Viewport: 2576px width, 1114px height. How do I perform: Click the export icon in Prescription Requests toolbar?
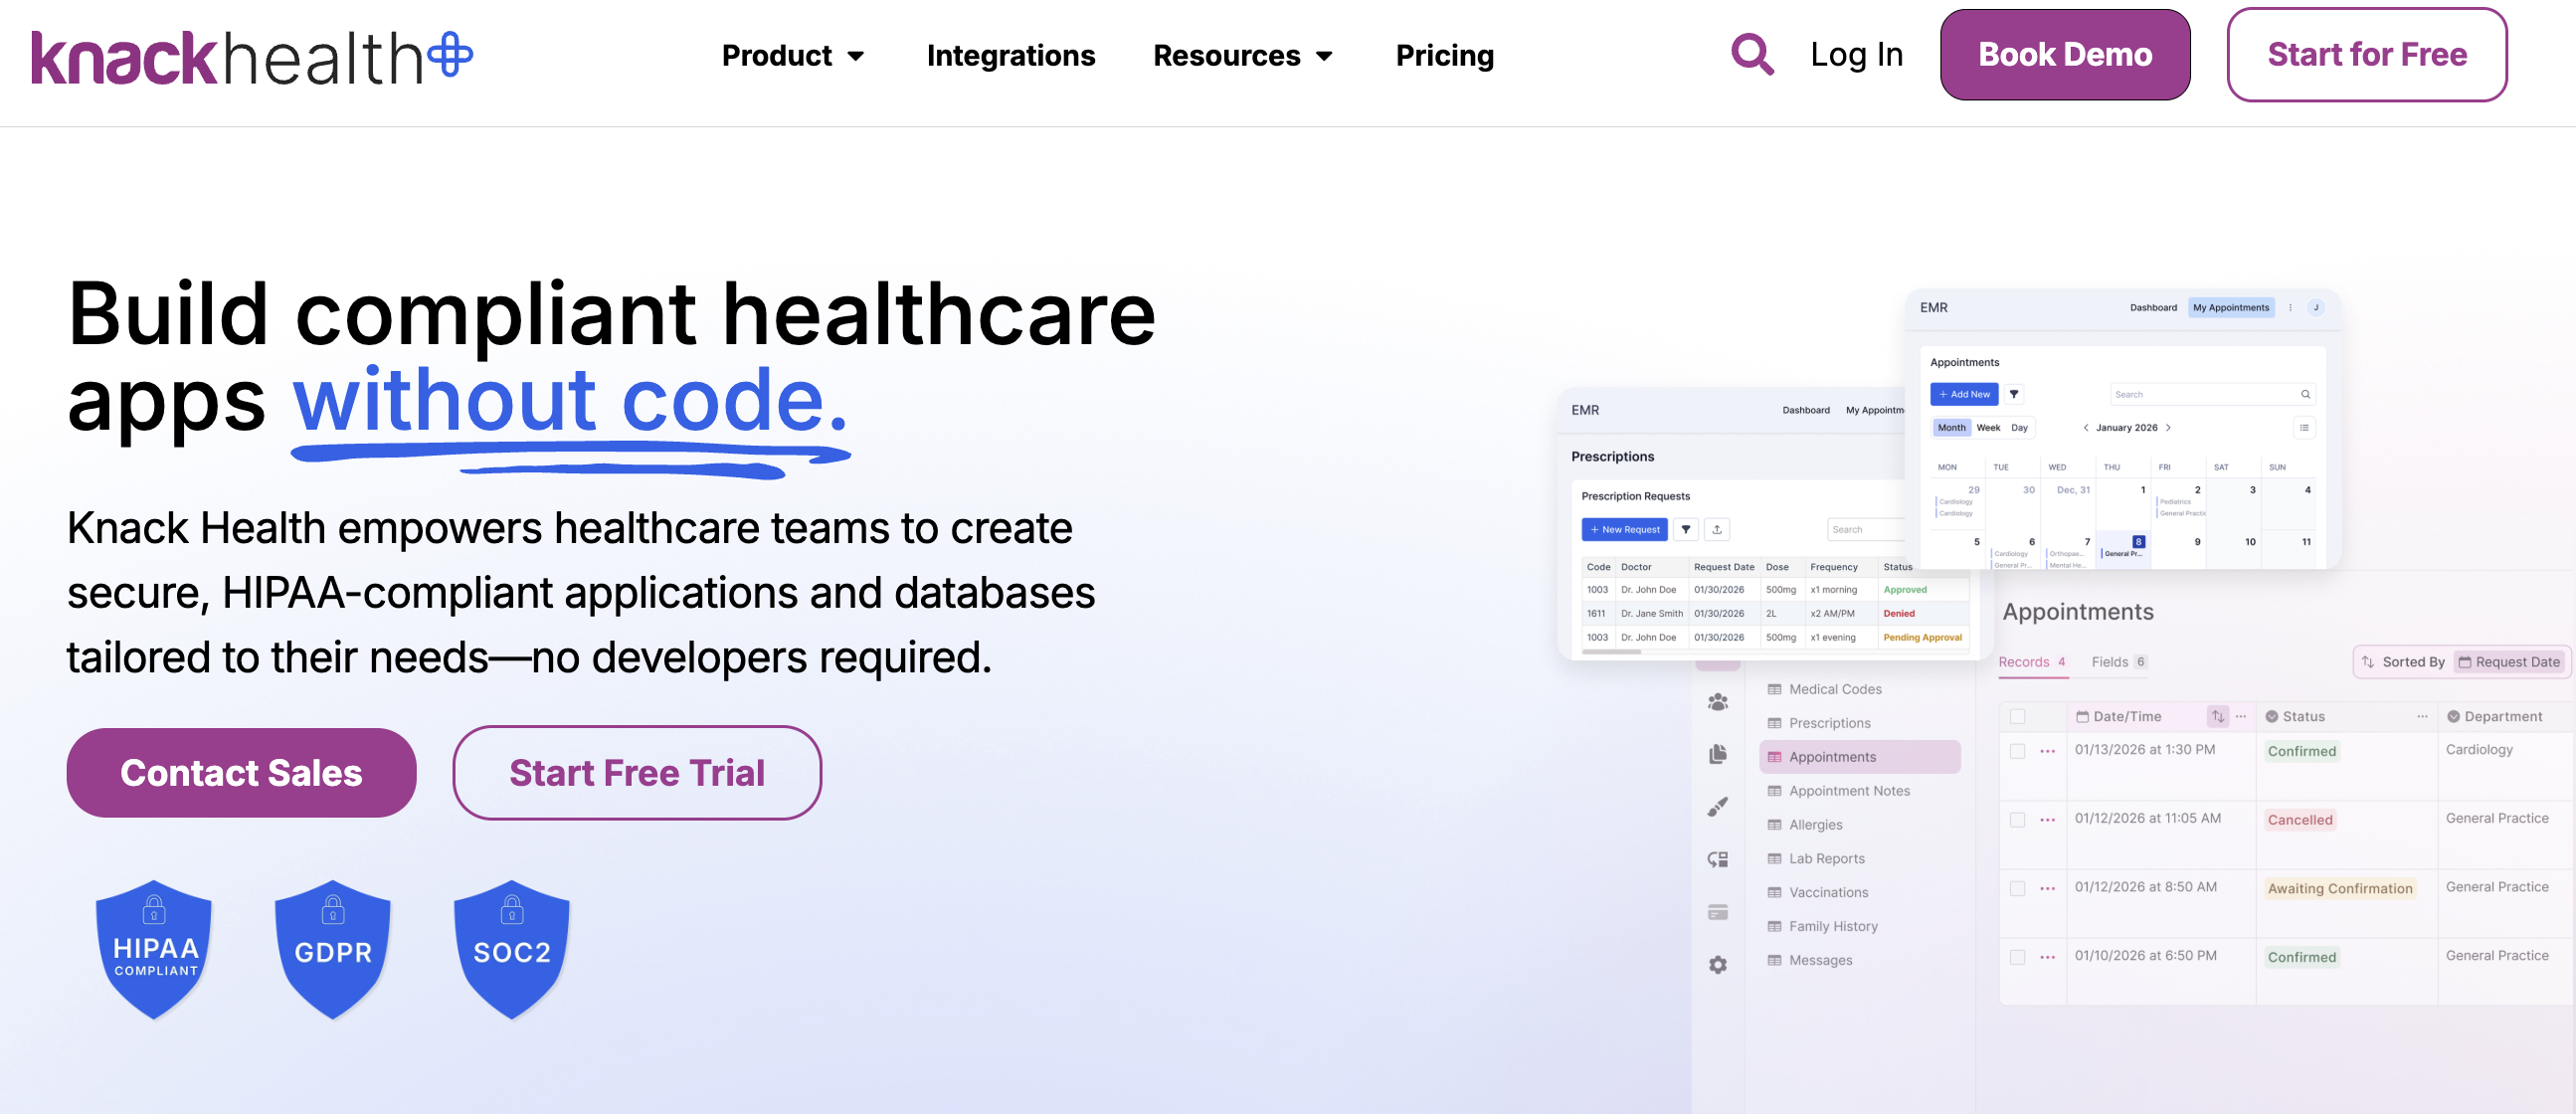(x=1718, y=530)
